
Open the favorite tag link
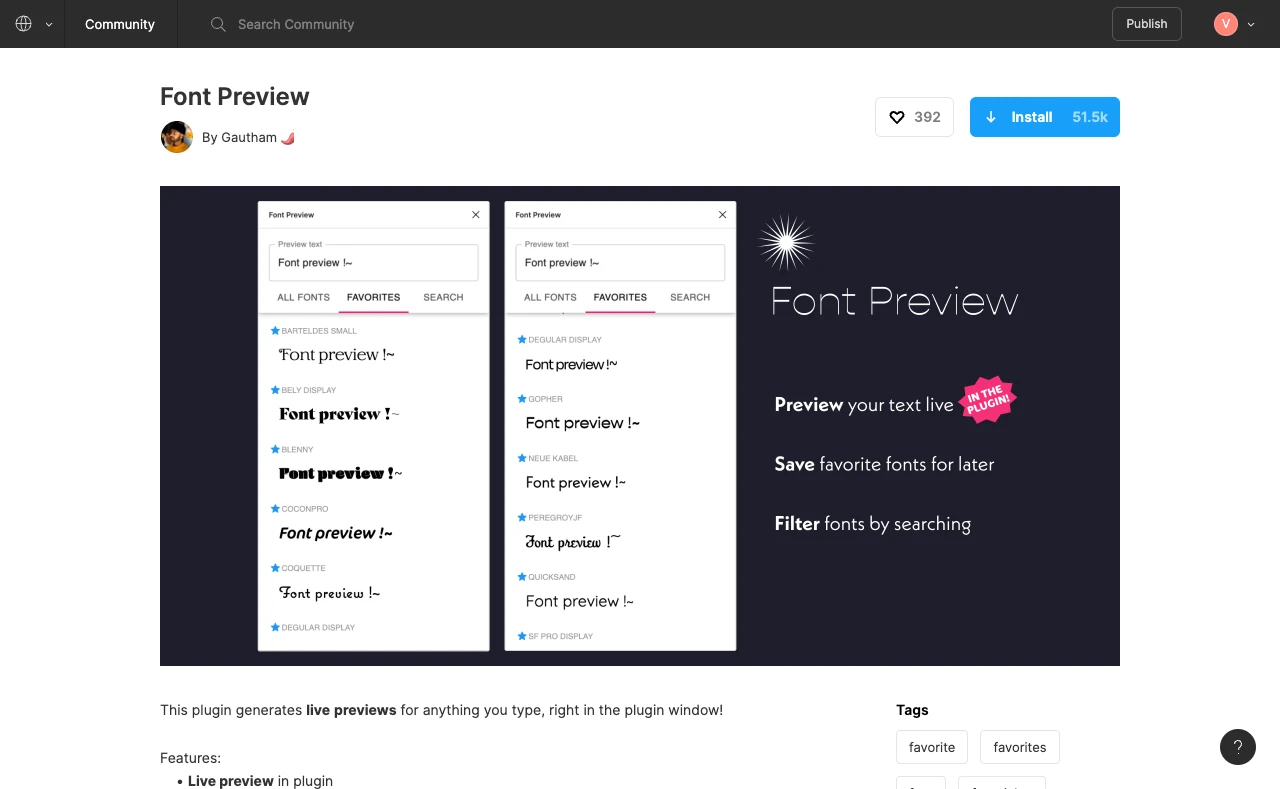point(931,747)
